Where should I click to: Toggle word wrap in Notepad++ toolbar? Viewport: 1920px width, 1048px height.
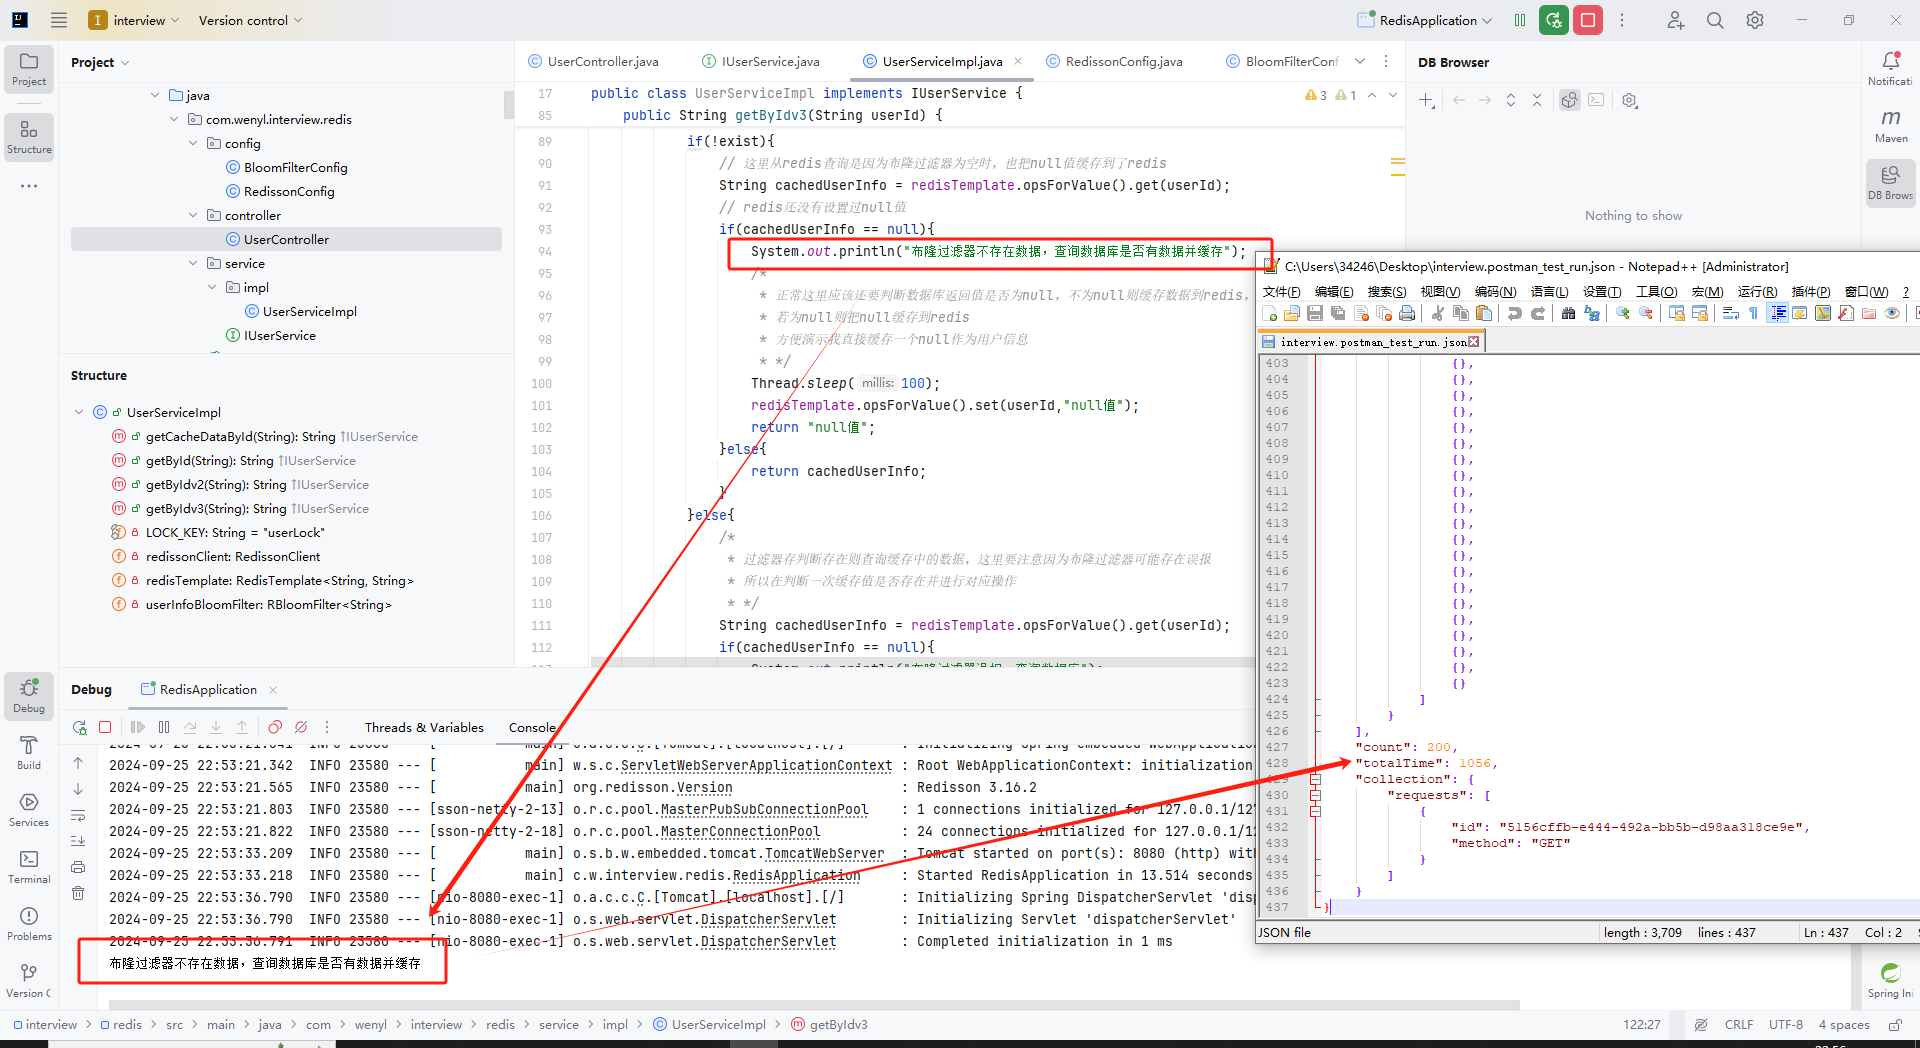(x=1731, y=314)
